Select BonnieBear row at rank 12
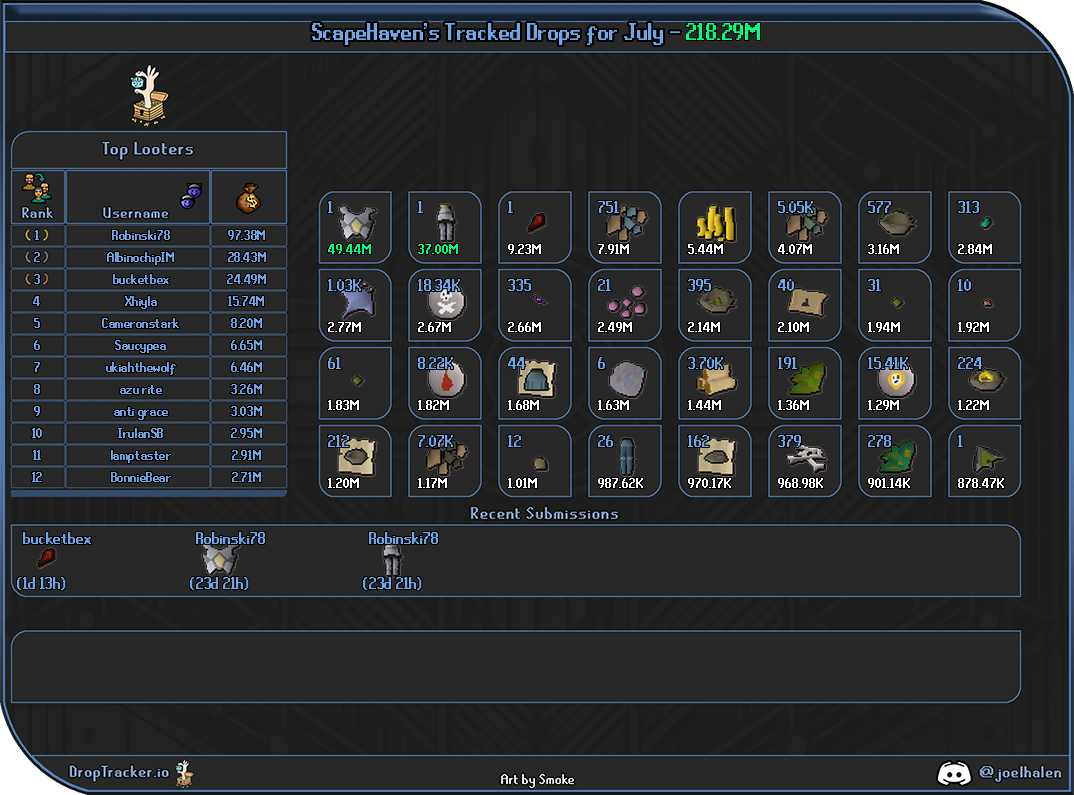 pos(149,477)
